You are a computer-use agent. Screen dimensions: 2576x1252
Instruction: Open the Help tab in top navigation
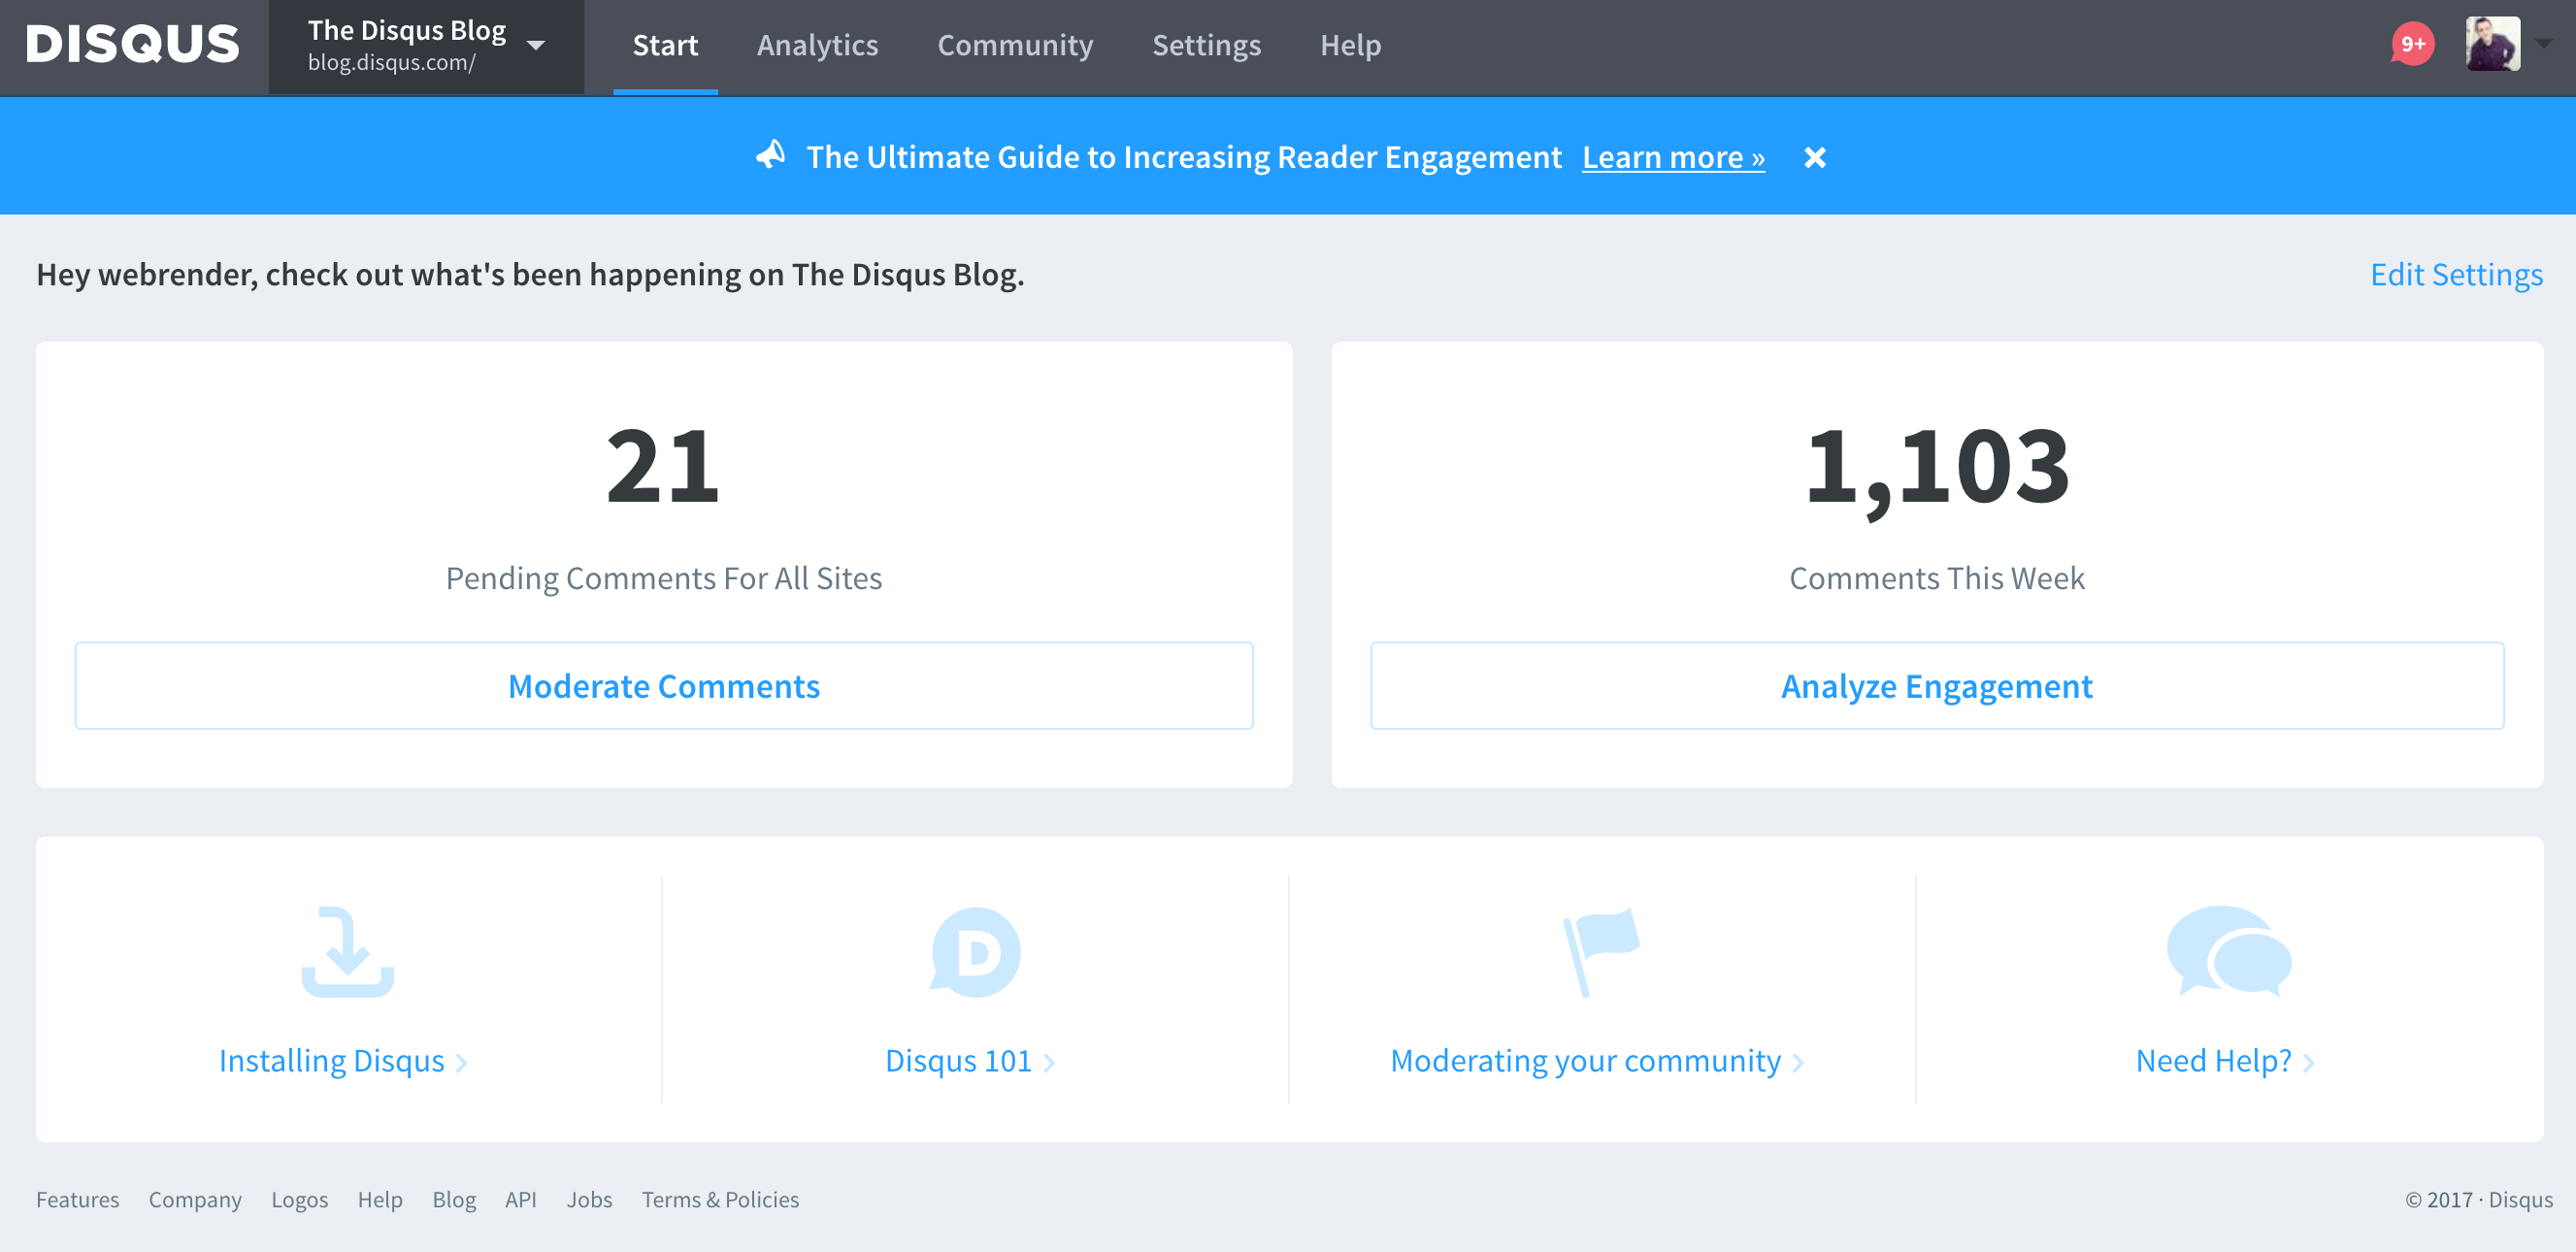[1350, 45]
